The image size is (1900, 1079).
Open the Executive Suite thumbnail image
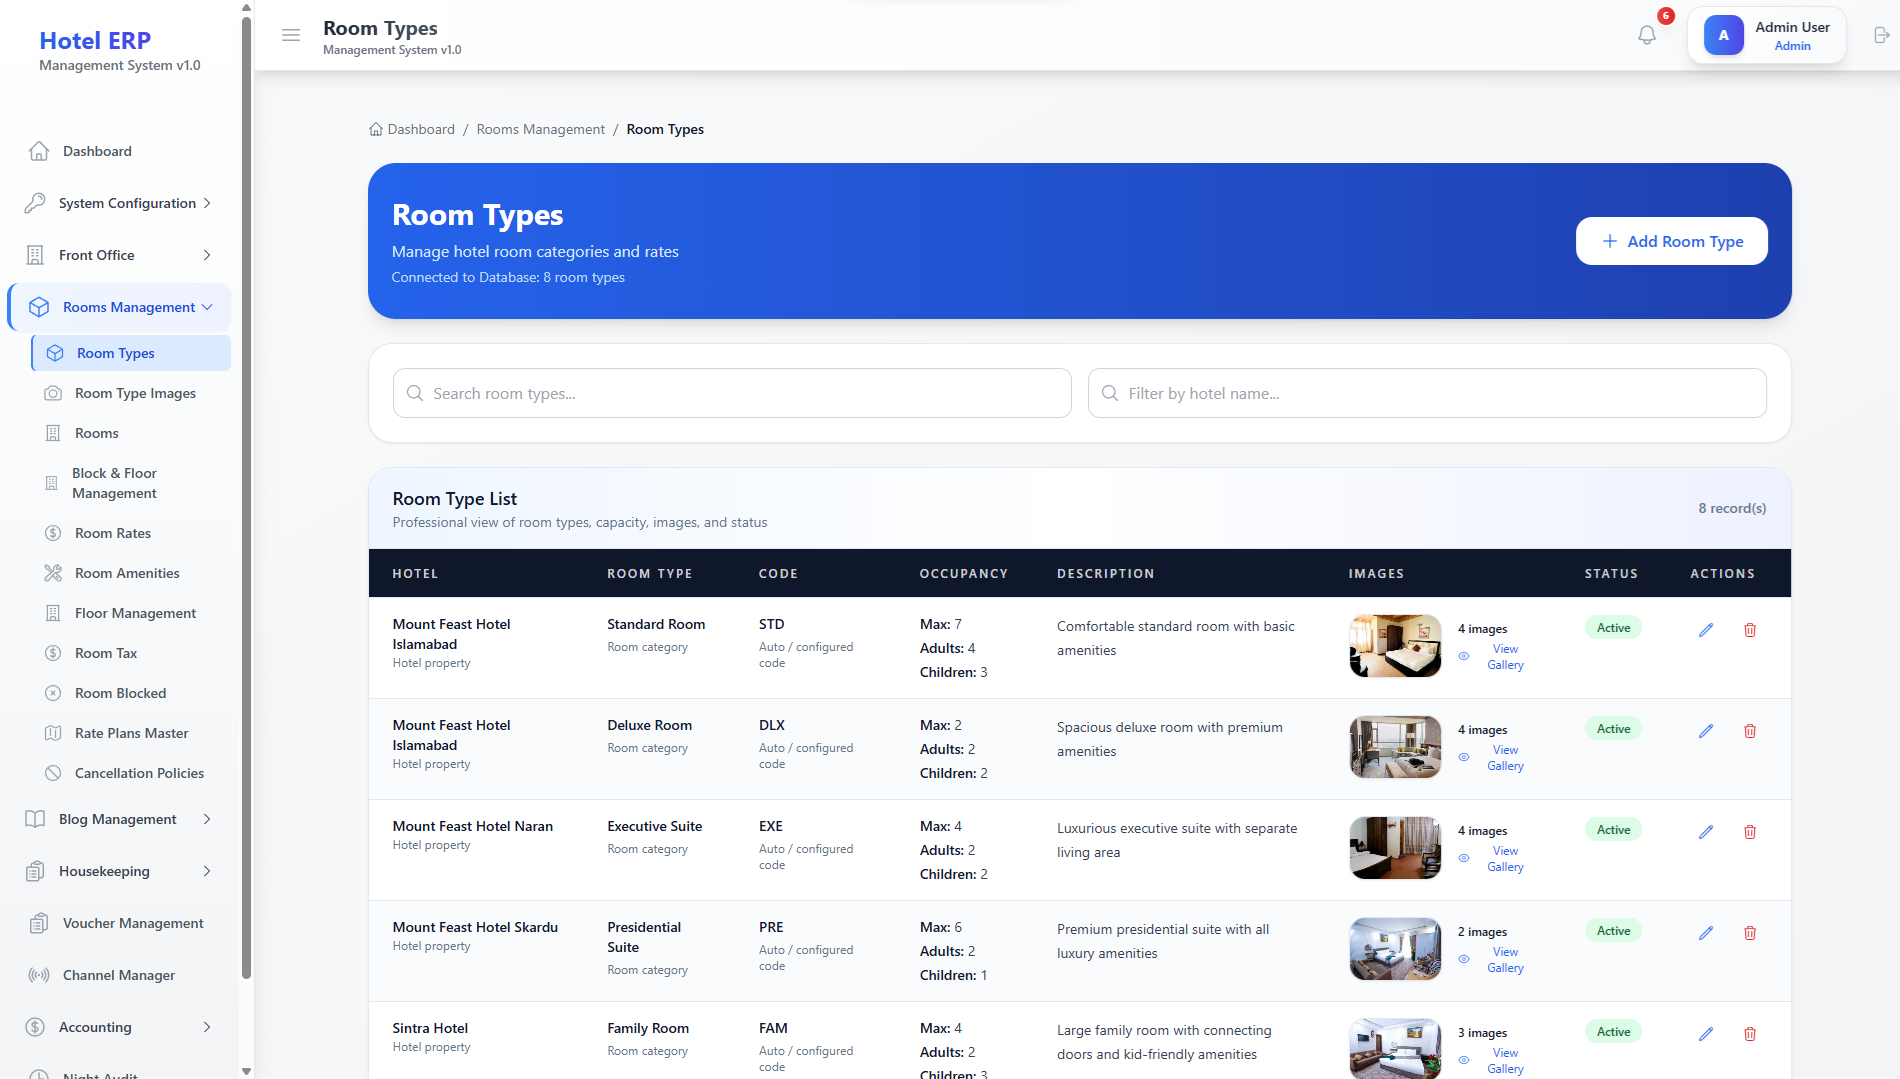tap(1395, 848)
